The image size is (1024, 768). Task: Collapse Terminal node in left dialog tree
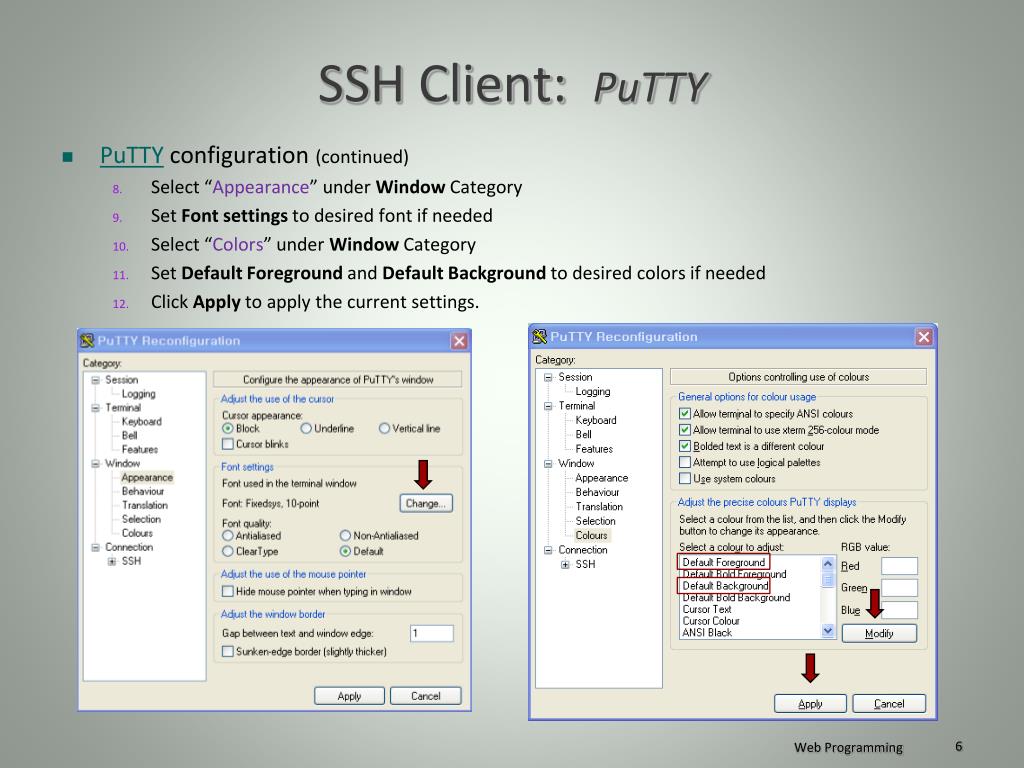click(95, 408)
